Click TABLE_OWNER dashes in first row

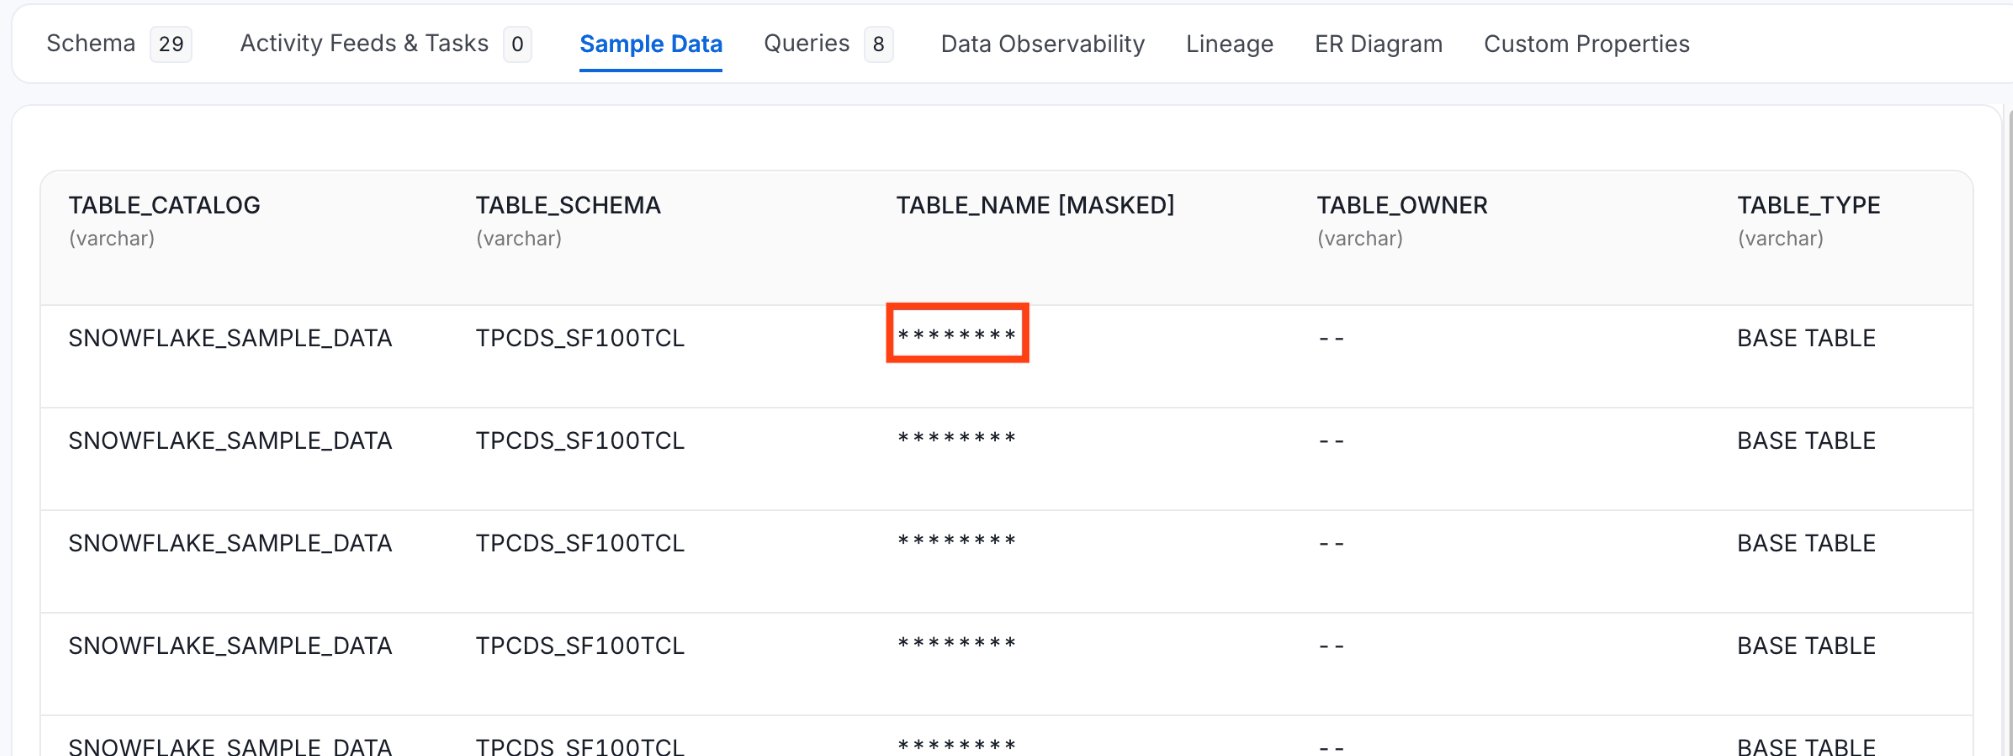tap(1331, 338)
